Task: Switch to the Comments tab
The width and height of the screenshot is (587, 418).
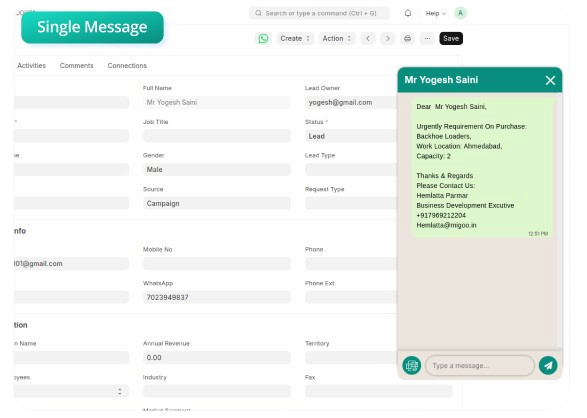Action: (76, 65)
